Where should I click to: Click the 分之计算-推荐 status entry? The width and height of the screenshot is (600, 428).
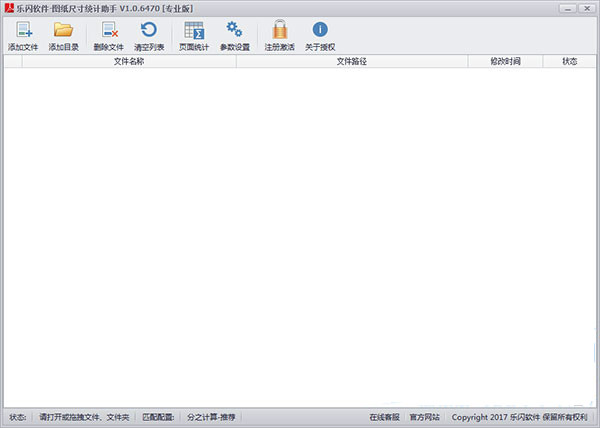pos(211,417)
